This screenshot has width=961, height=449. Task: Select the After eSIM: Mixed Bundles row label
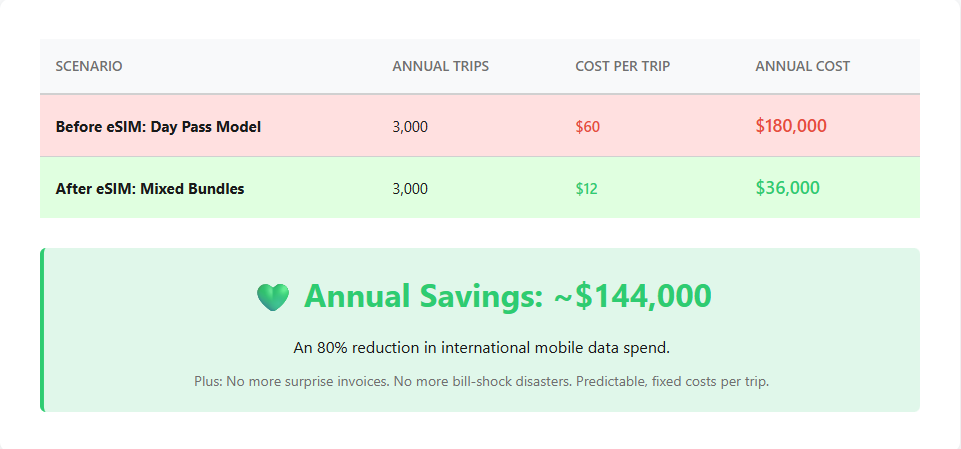point(150,188)
